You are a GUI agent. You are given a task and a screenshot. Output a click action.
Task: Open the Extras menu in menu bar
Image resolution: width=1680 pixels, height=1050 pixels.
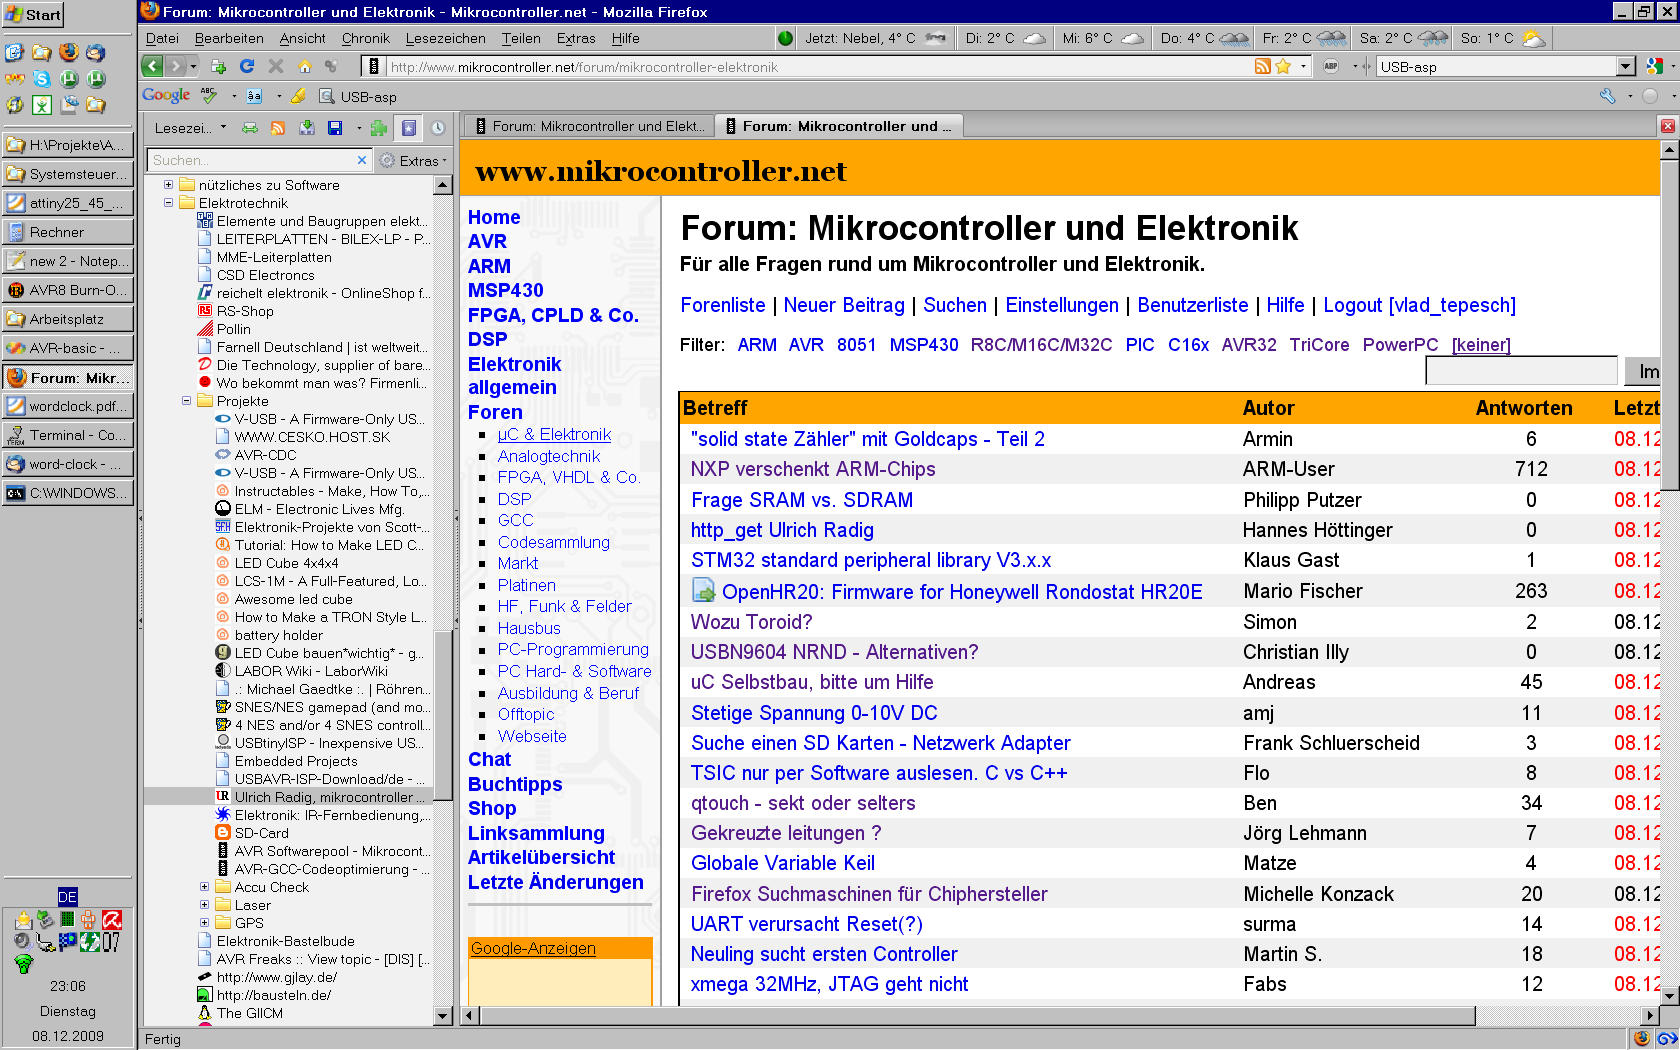tap(576, 38)
